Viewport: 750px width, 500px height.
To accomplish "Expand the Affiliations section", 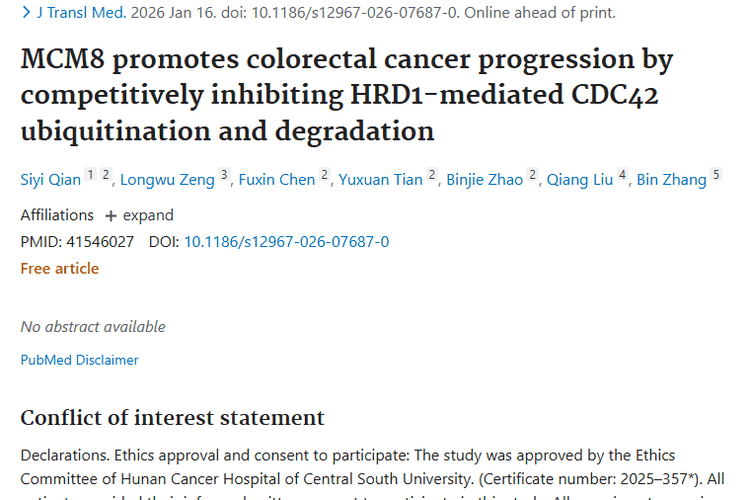I will click(148, 215).
